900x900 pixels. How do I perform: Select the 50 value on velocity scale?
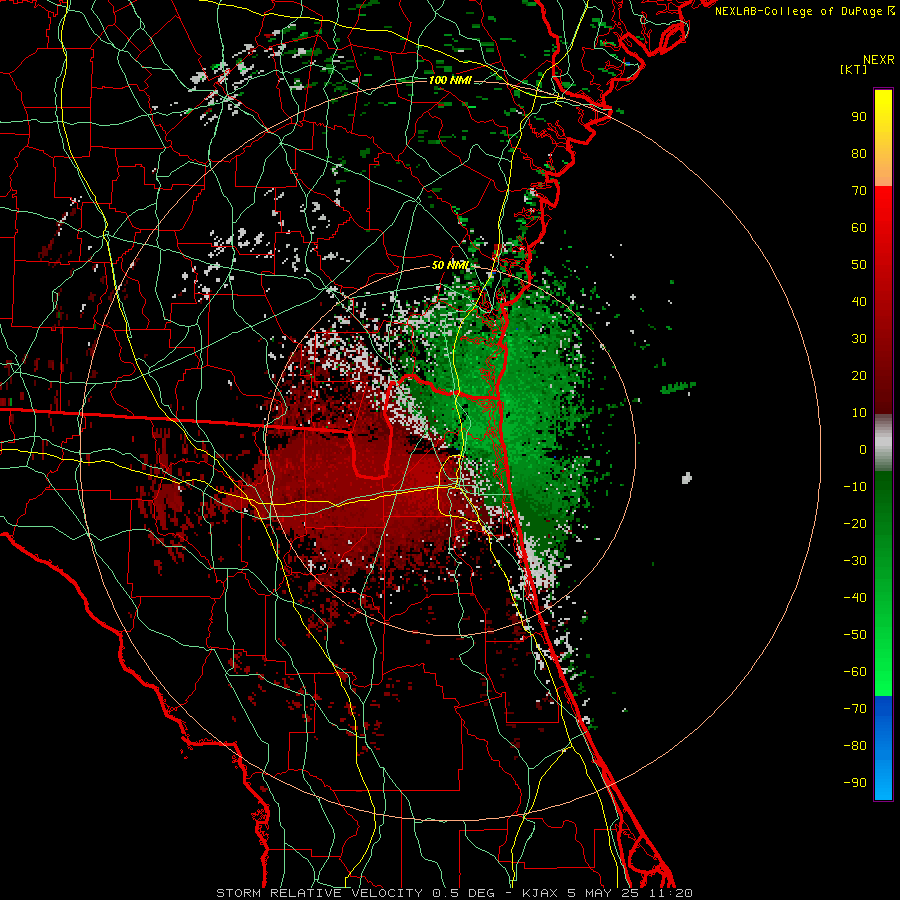(859, 265)
